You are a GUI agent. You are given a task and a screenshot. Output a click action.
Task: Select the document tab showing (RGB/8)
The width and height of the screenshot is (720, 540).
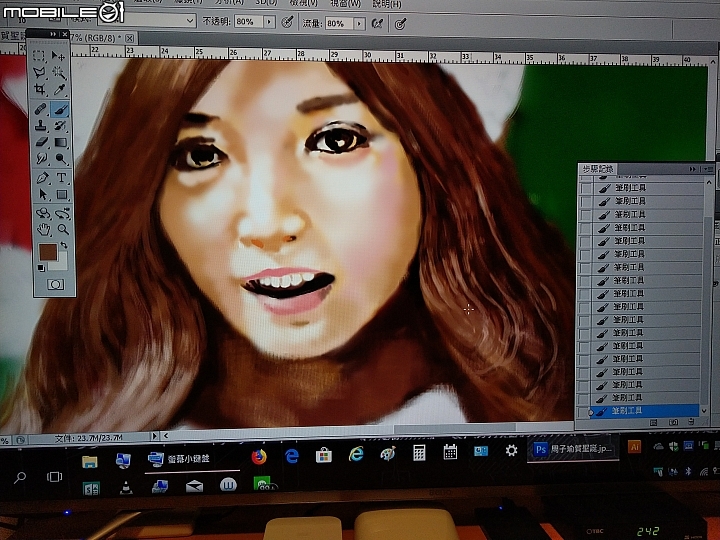[x=96, y=38]
